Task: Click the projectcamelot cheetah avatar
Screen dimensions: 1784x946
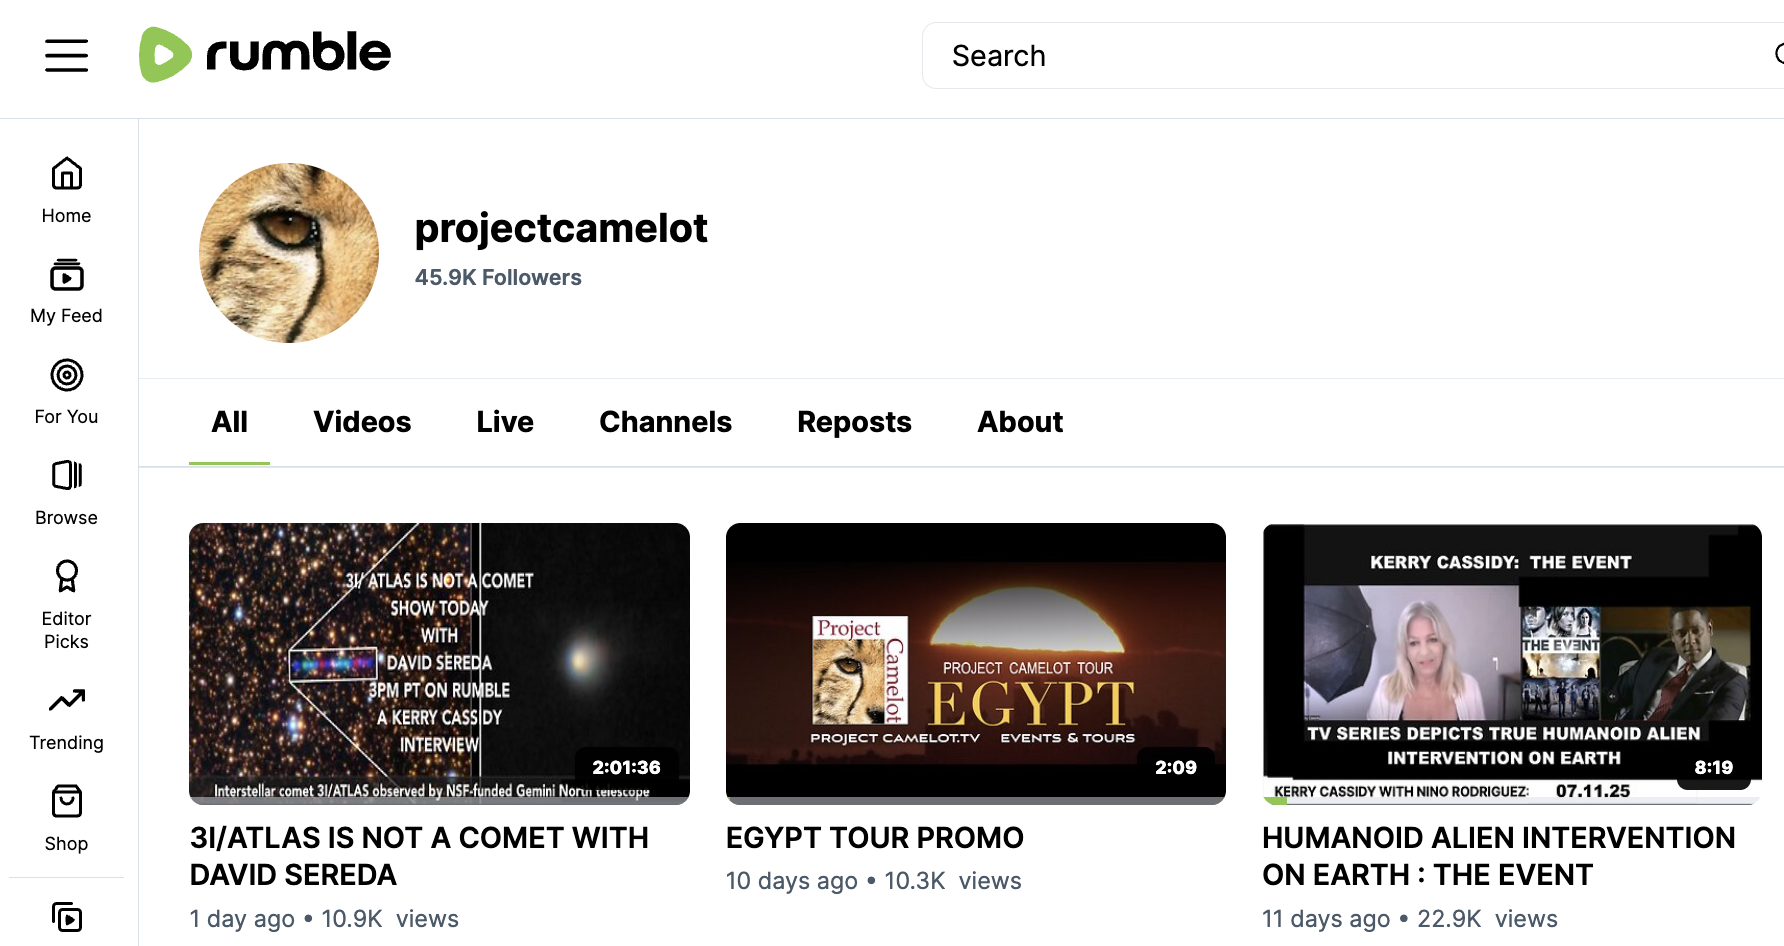Action: pyautogui.click(x=289, y=253)
